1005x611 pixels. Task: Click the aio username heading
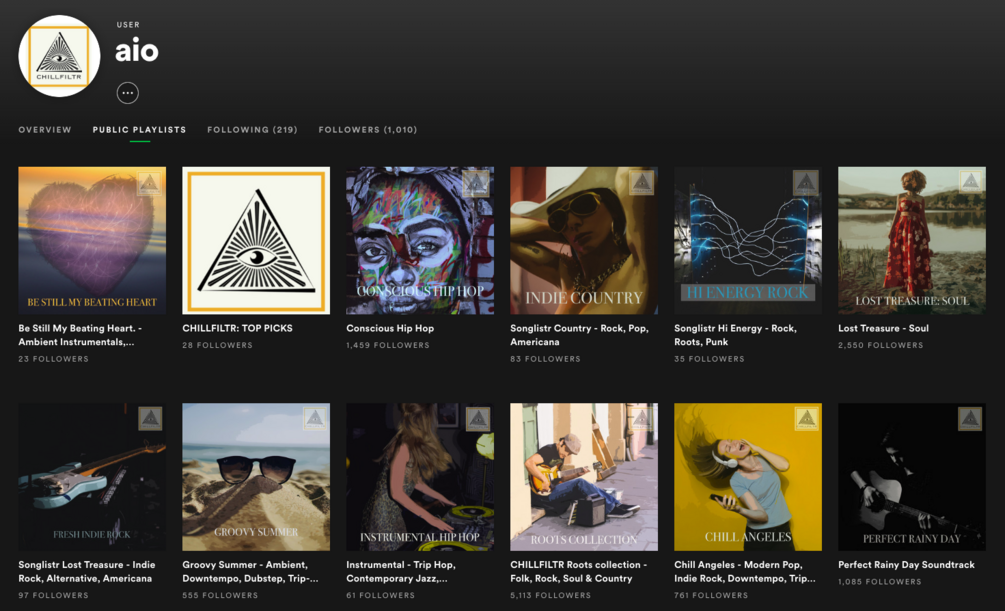tap(137, 51)
